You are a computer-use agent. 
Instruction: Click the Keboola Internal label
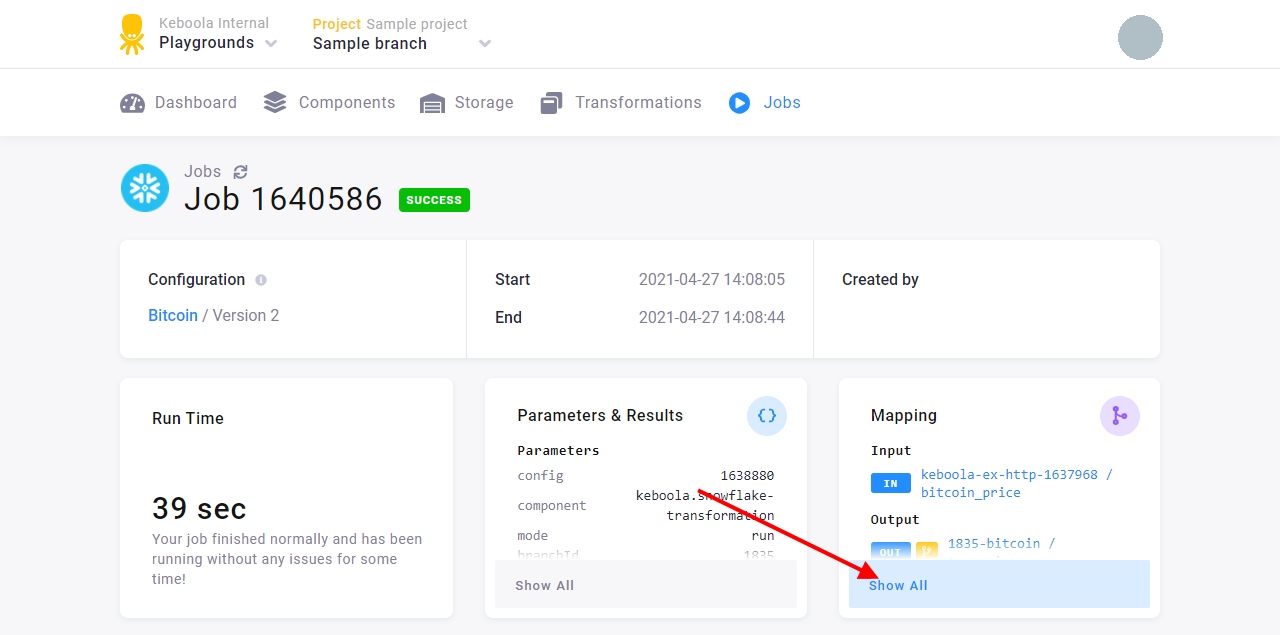[x=214, y=22]
